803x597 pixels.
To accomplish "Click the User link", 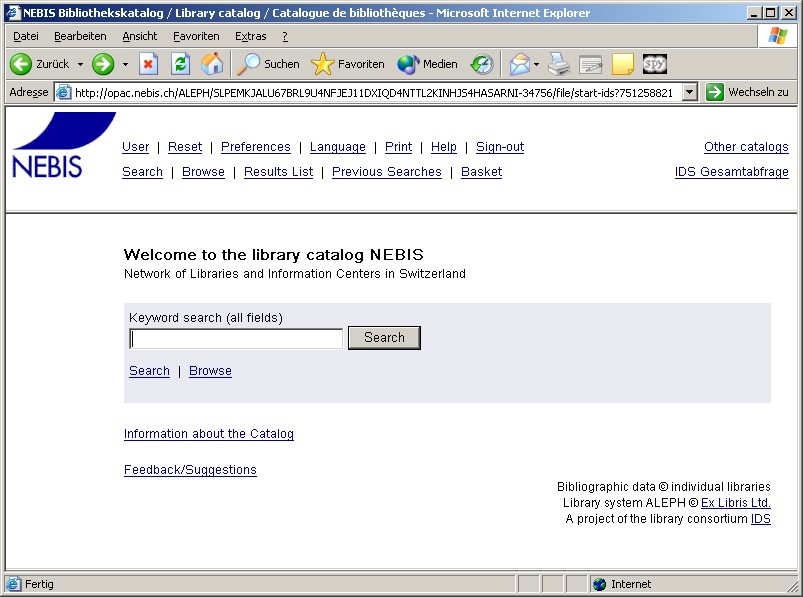I will click(x=135, y=147).
